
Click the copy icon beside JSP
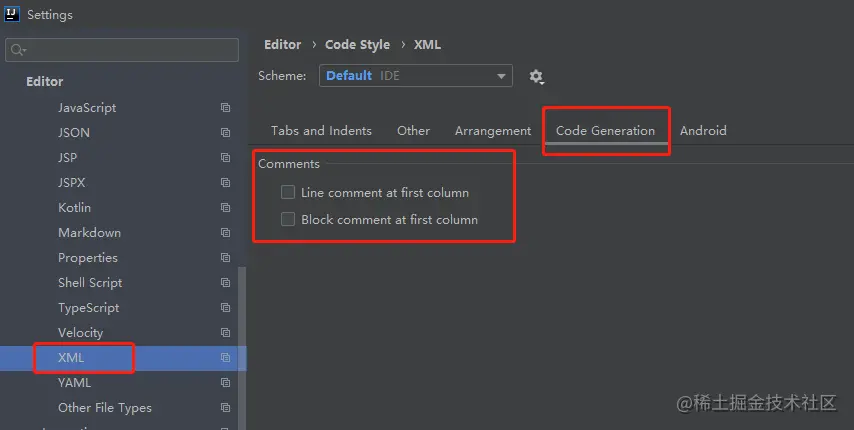(x=225, y=157)
